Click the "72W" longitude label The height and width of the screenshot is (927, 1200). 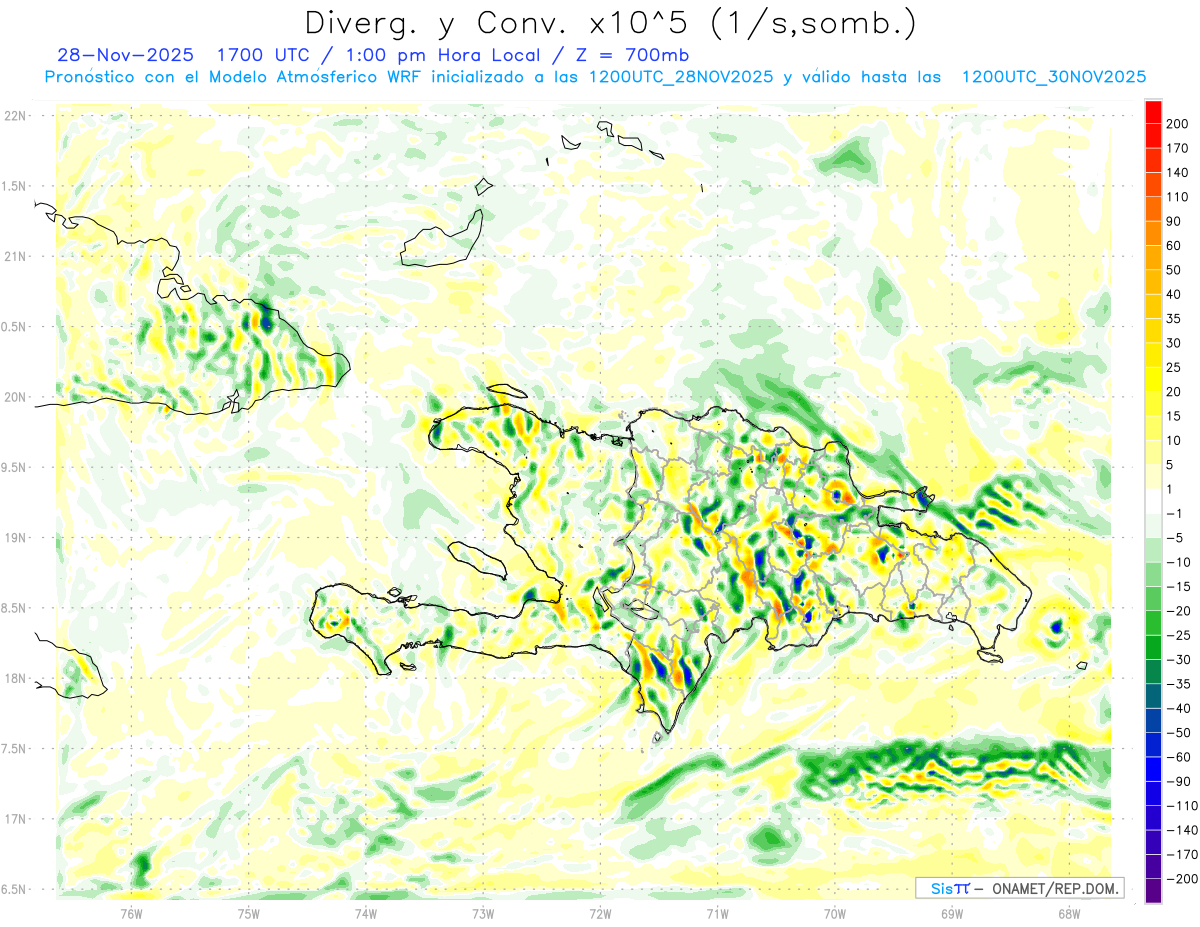pos(600,913)
